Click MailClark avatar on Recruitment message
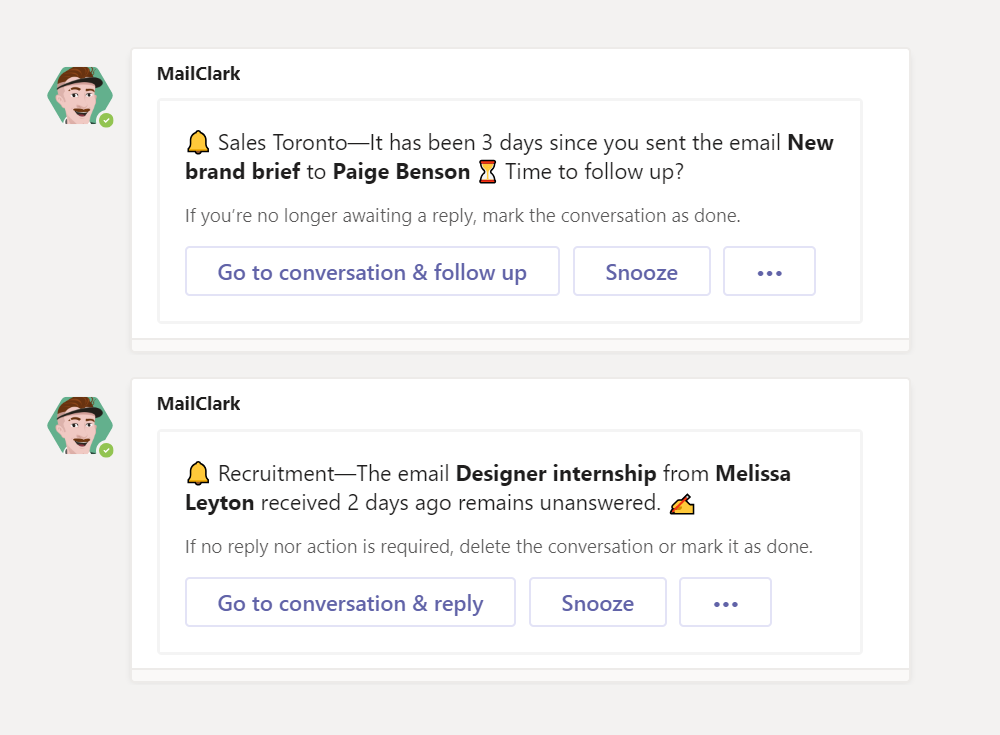Viewport: 1000px width, 735px height. [80, 426]
